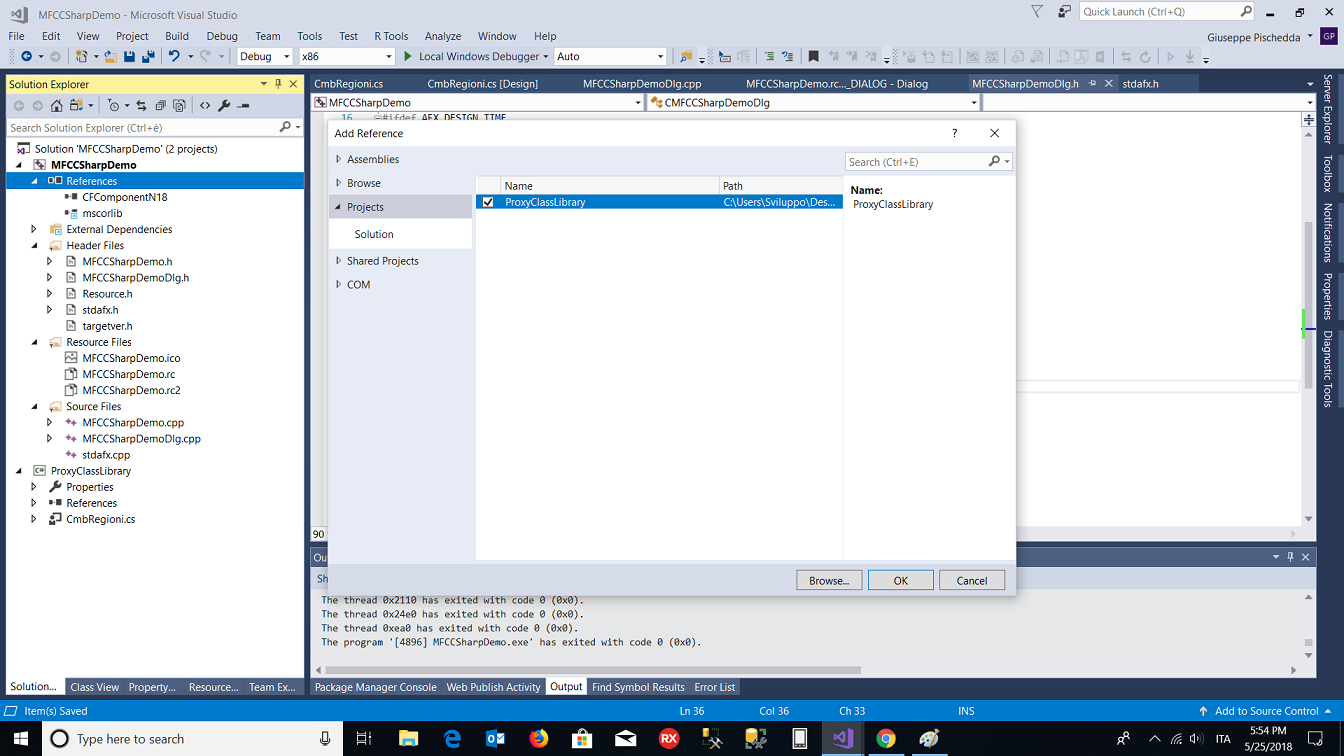Toggle auto-hide pin on Solution Explorer
Screen dimensions: 1344x756
tap(278, 84)
